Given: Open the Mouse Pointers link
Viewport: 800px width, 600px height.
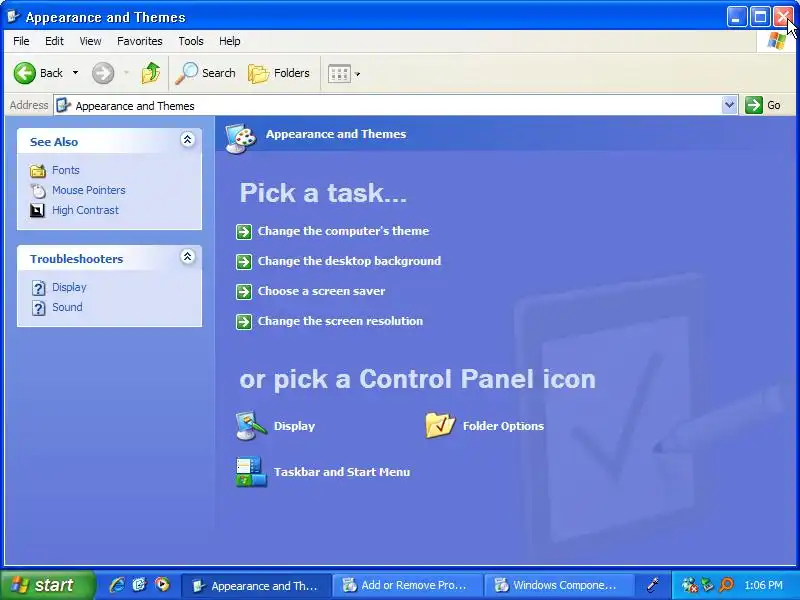Looking at the screenshot, I should tap(89, 190).
